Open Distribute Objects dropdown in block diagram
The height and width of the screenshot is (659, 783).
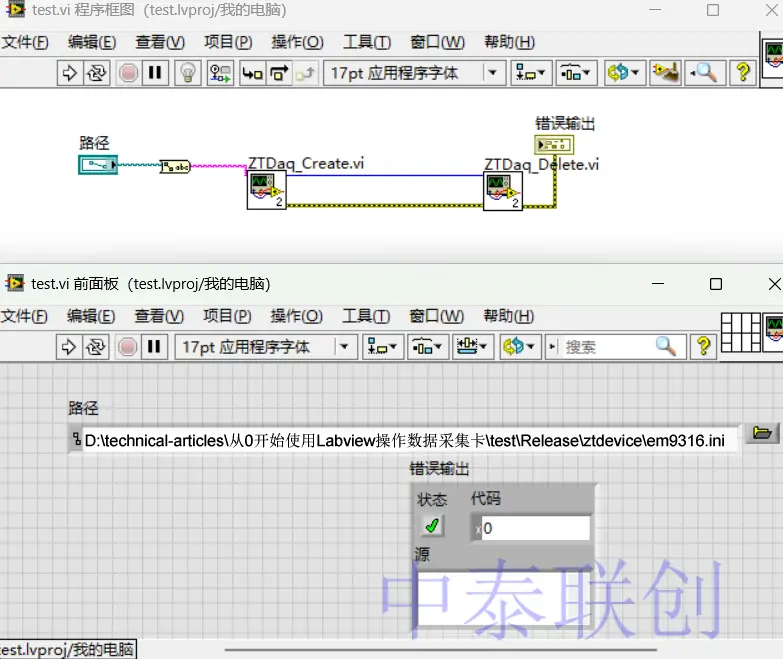(x=576, y=73)
